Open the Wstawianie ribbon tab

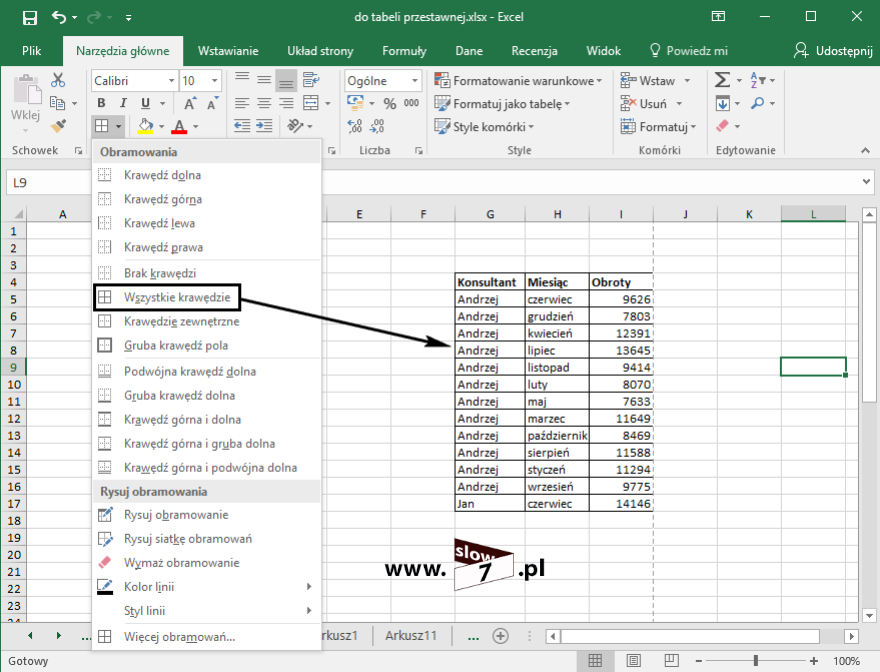pyautogui.click(x=228, y=51)
